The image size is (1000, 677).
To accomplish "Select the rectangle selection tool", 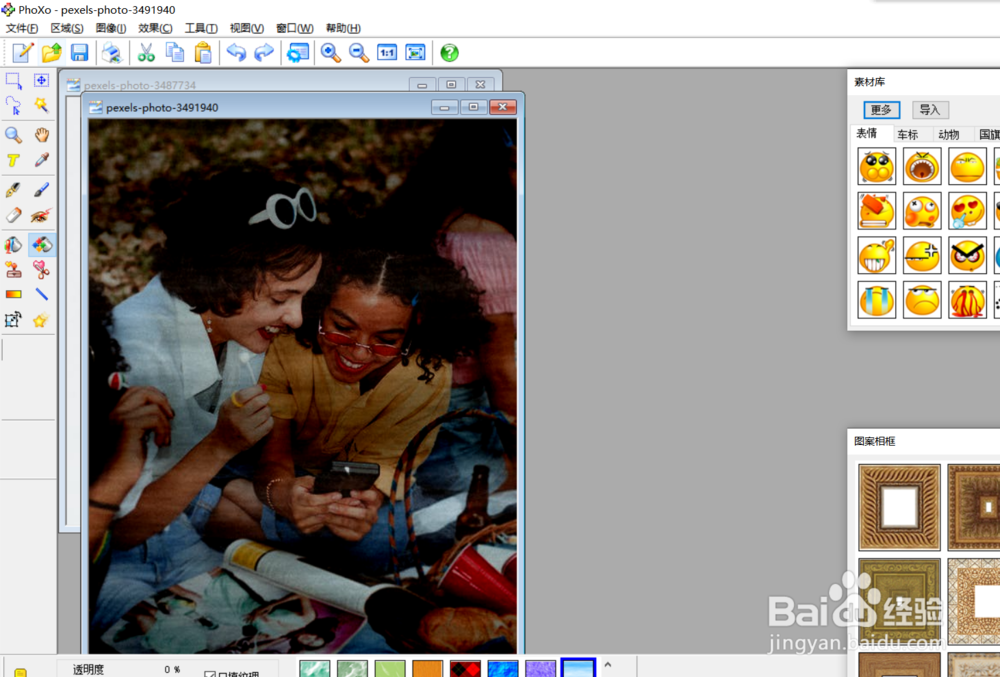I will tap(13, 80).
